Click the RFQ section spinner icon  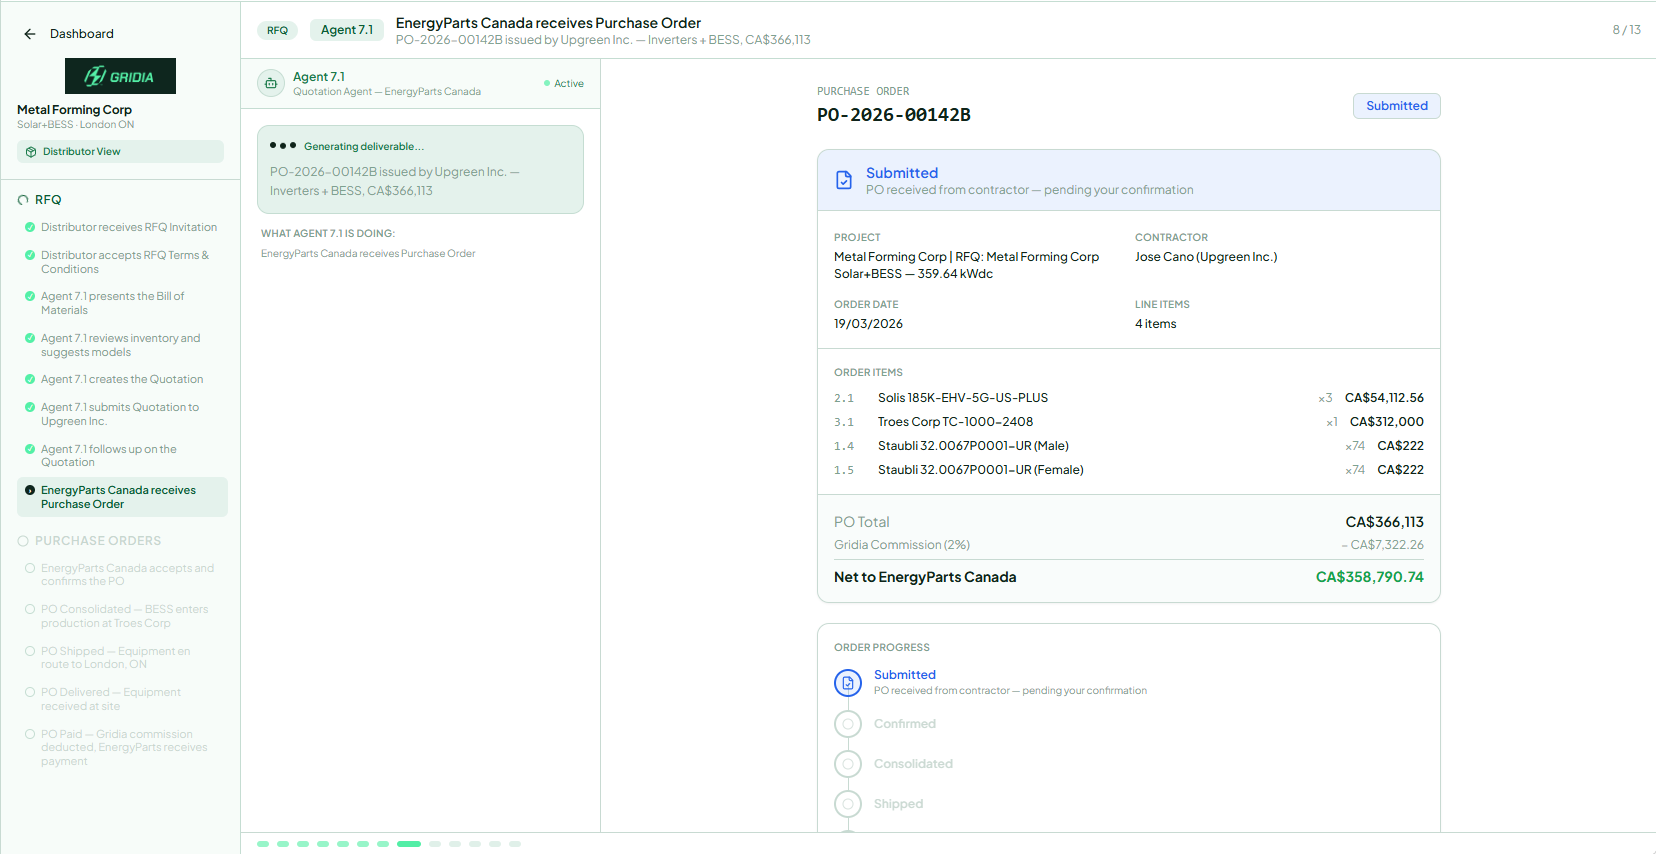23,200
